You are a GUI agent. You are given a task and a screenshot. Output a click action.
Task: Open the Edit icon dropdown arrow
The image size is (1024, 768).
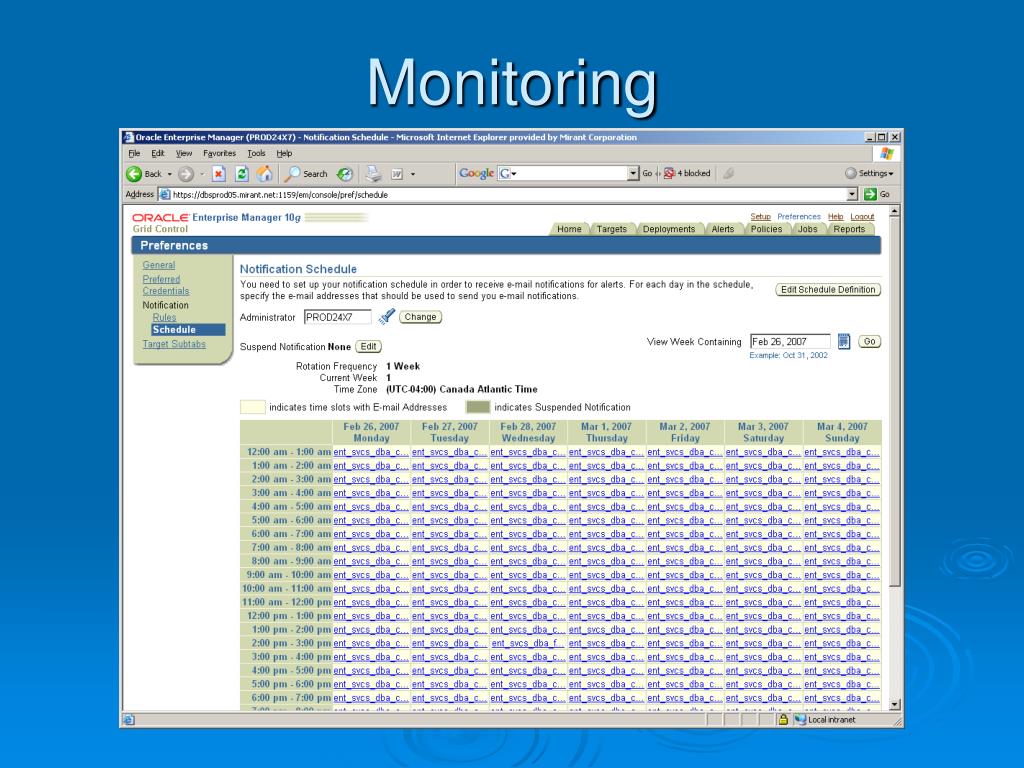[x=413, y=174]
